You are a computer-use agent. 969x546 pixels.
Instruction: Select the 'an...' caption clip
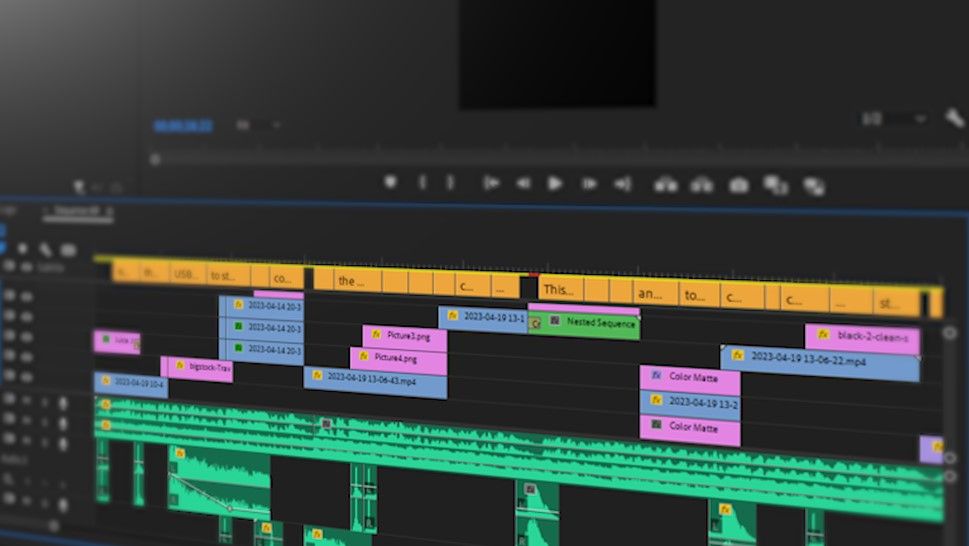point(656,293)
